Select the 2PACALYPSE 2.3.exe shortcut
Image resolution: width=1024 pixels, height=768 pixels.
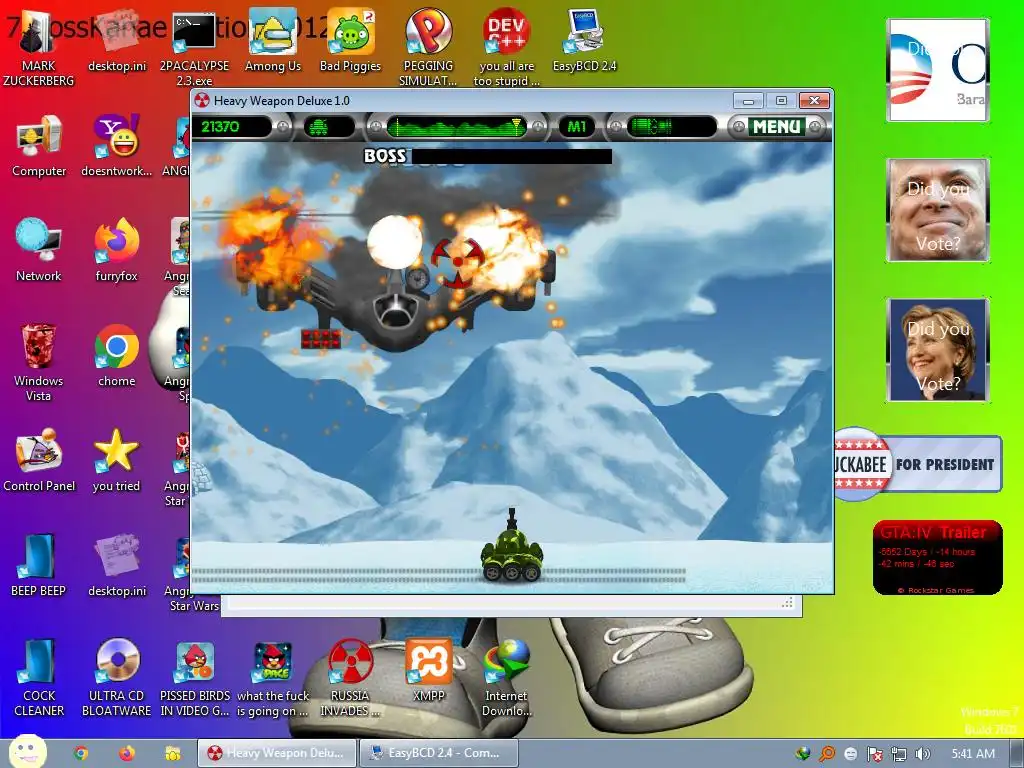[194, 47]
